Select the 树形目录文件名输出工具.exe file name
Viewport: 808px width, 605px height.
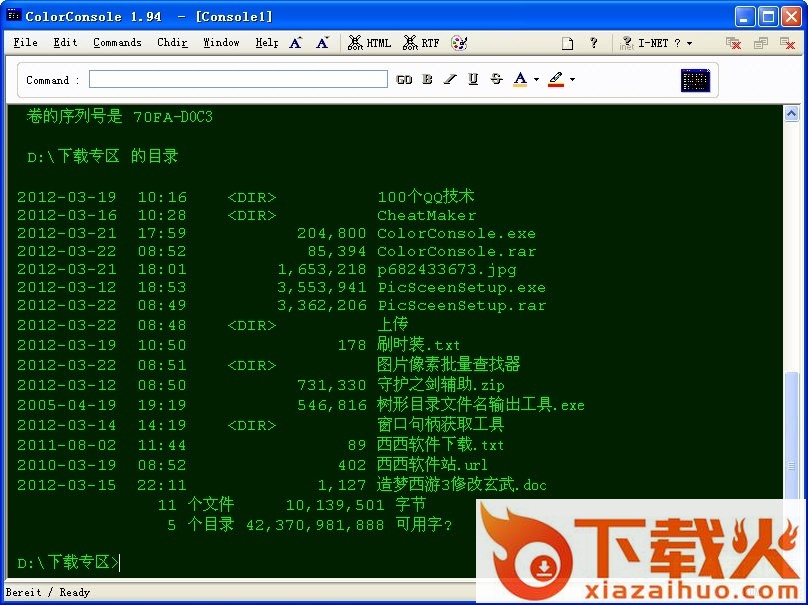click(x=481, y=405)
